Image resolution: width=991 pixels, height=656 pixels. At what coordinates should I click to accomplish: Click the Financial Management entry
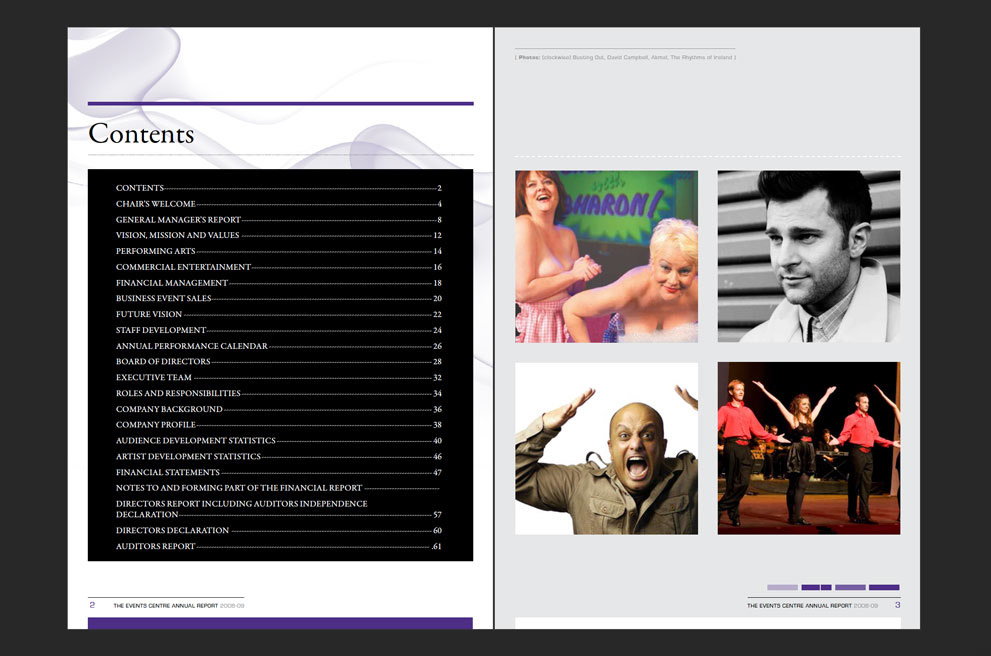(172, 283)
